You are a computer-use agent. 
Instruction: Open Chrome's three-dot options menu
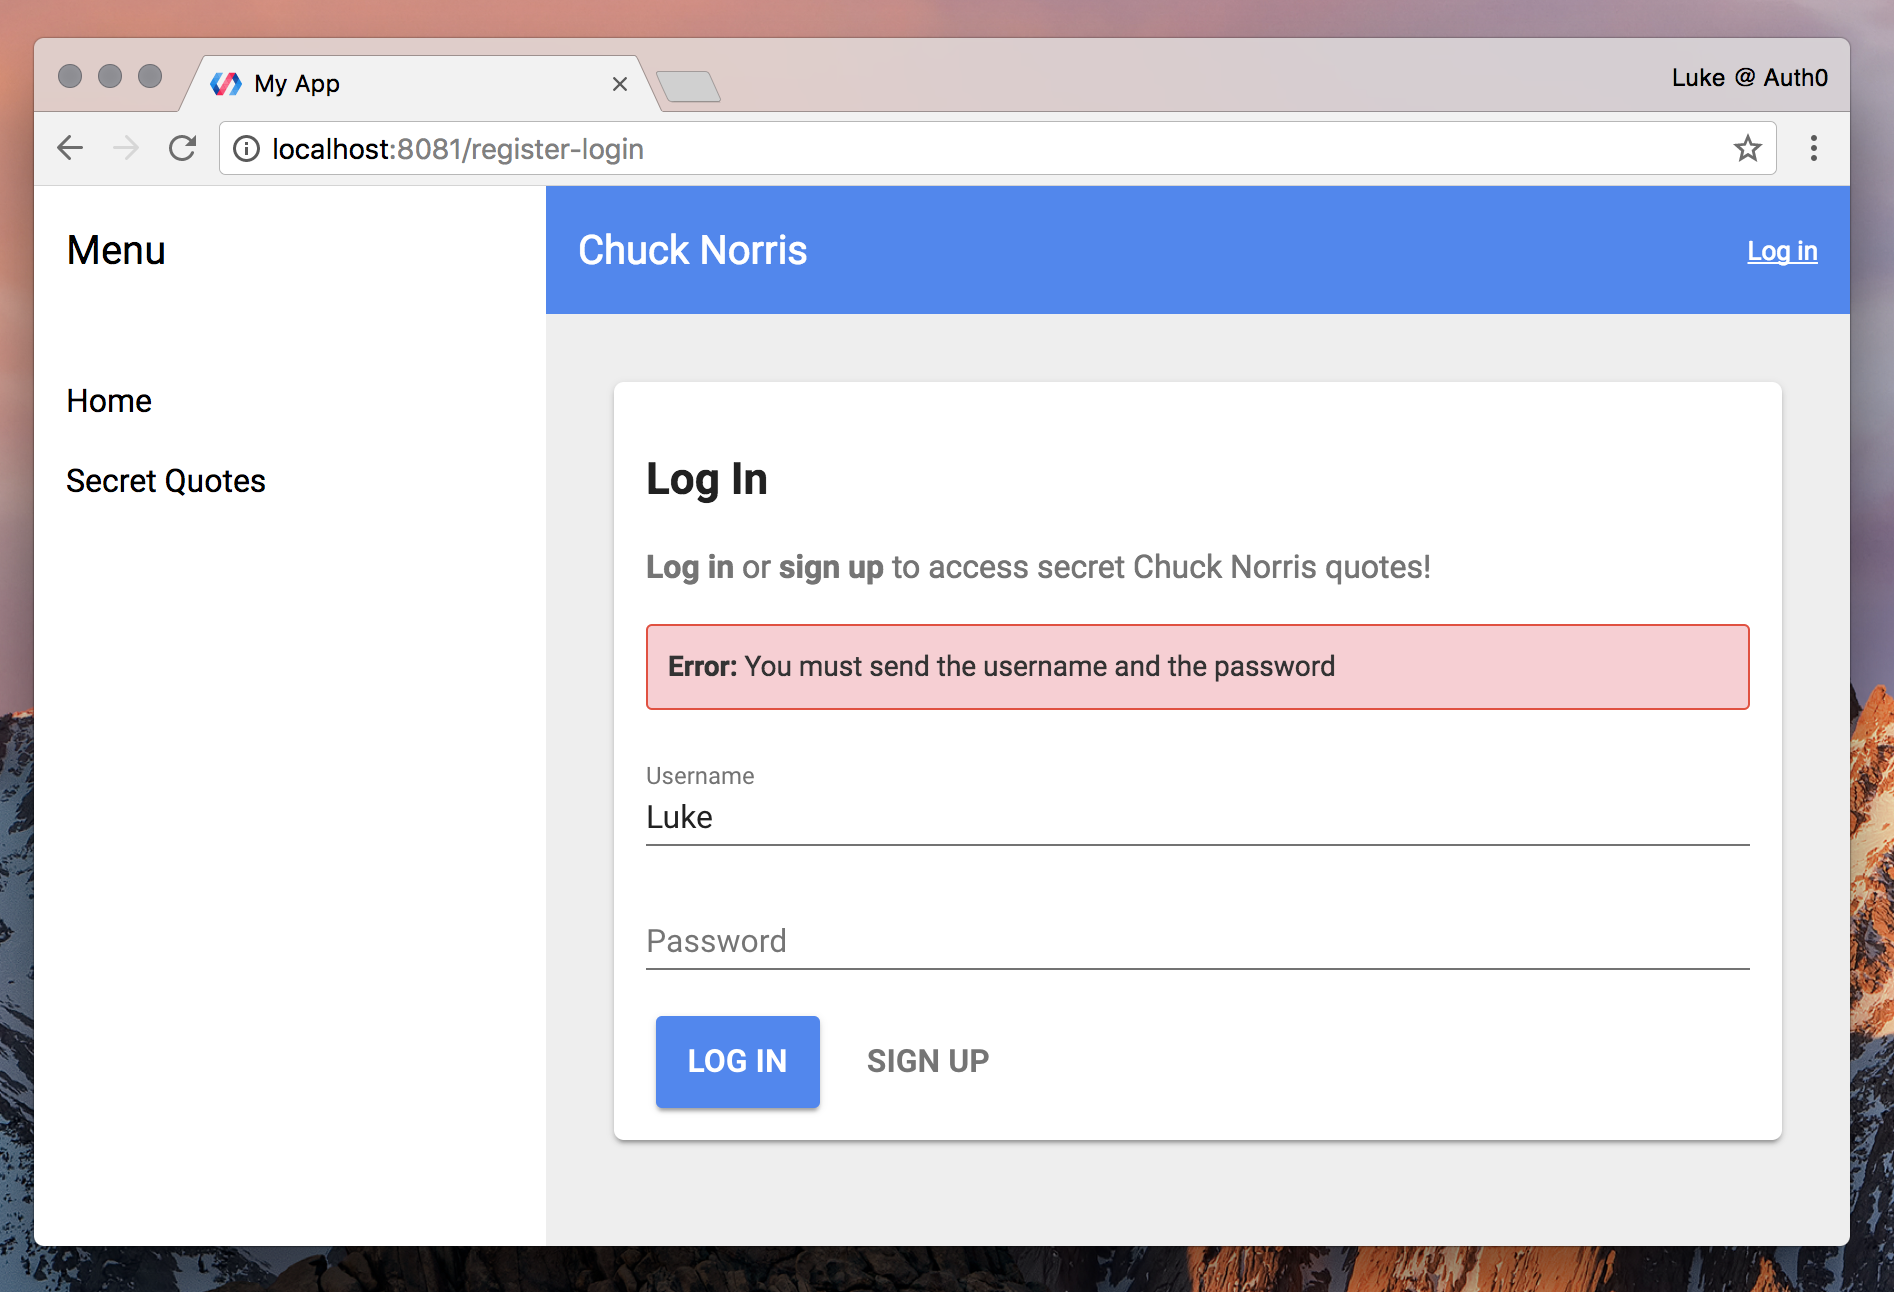click(x=1813, y=148)
